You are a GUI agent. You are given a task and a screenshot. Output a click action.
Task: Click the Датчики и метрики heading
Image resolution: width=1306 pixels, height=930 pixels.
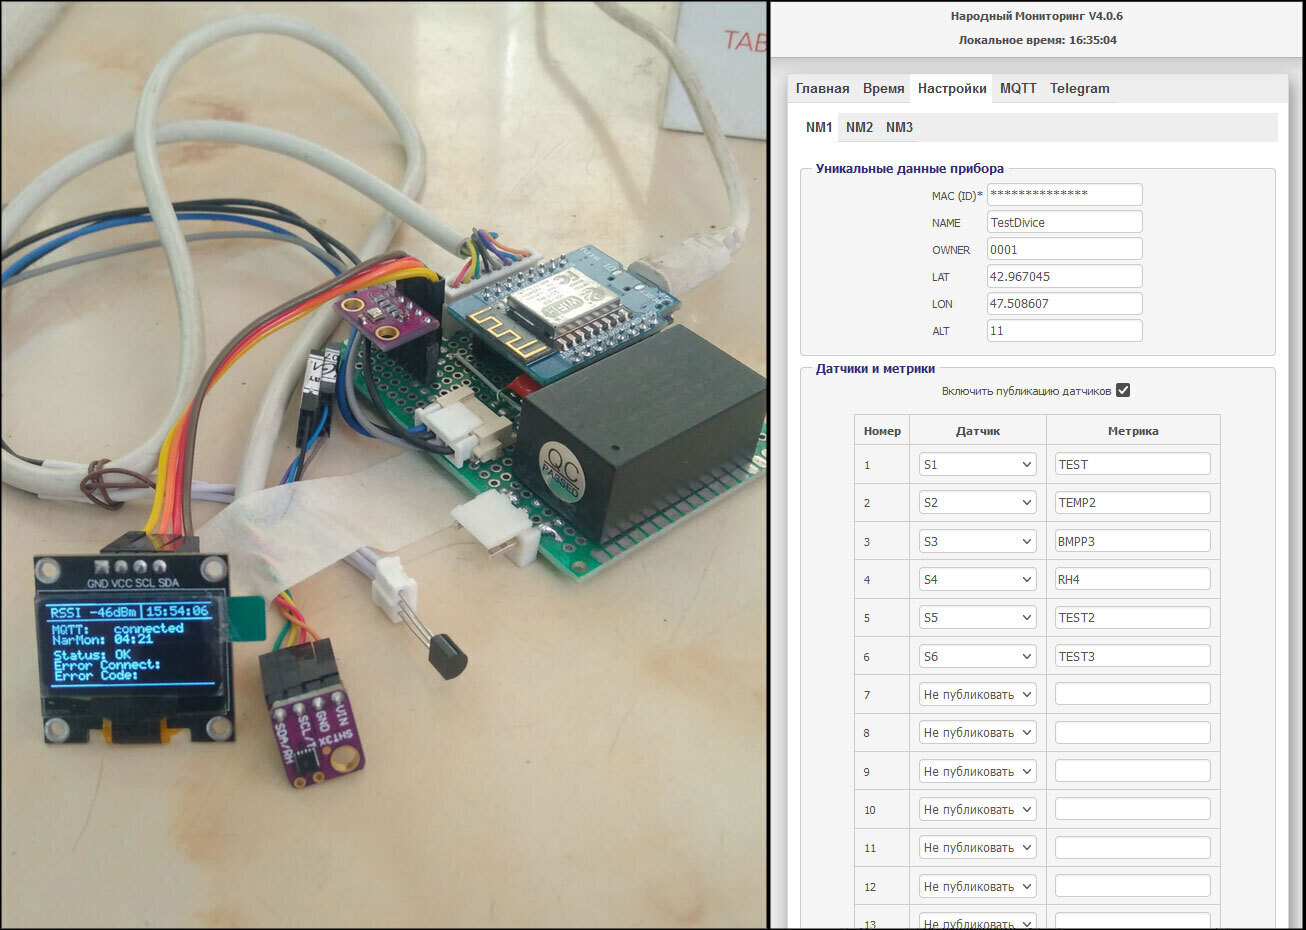point(875,369)
